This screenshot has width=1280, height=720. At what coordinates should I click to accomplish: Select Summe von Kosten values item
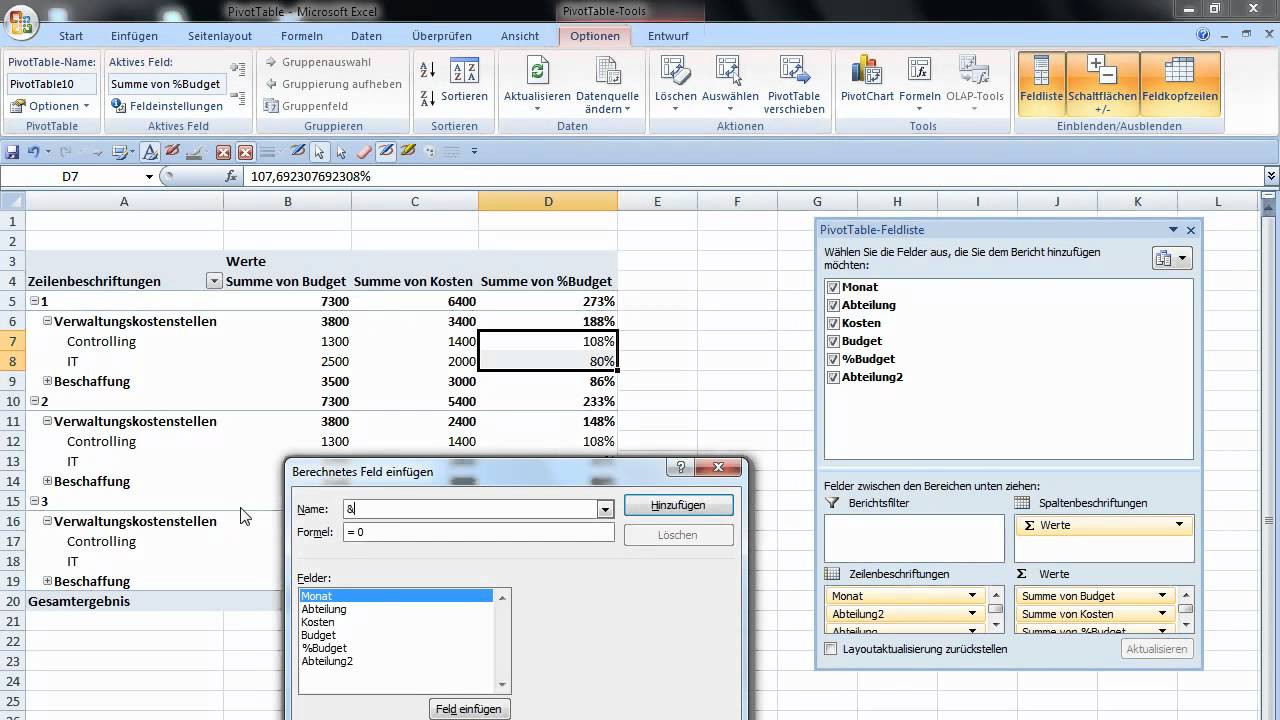[x=1093, y=614]
